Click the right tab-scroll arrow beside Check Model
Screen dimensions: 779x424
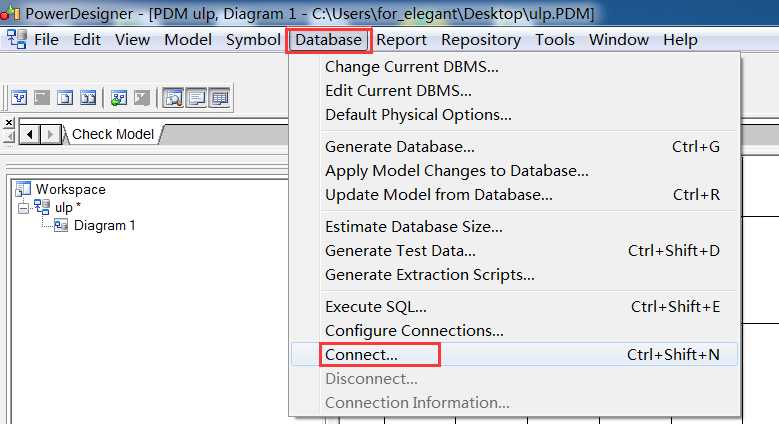click(50, 134)
